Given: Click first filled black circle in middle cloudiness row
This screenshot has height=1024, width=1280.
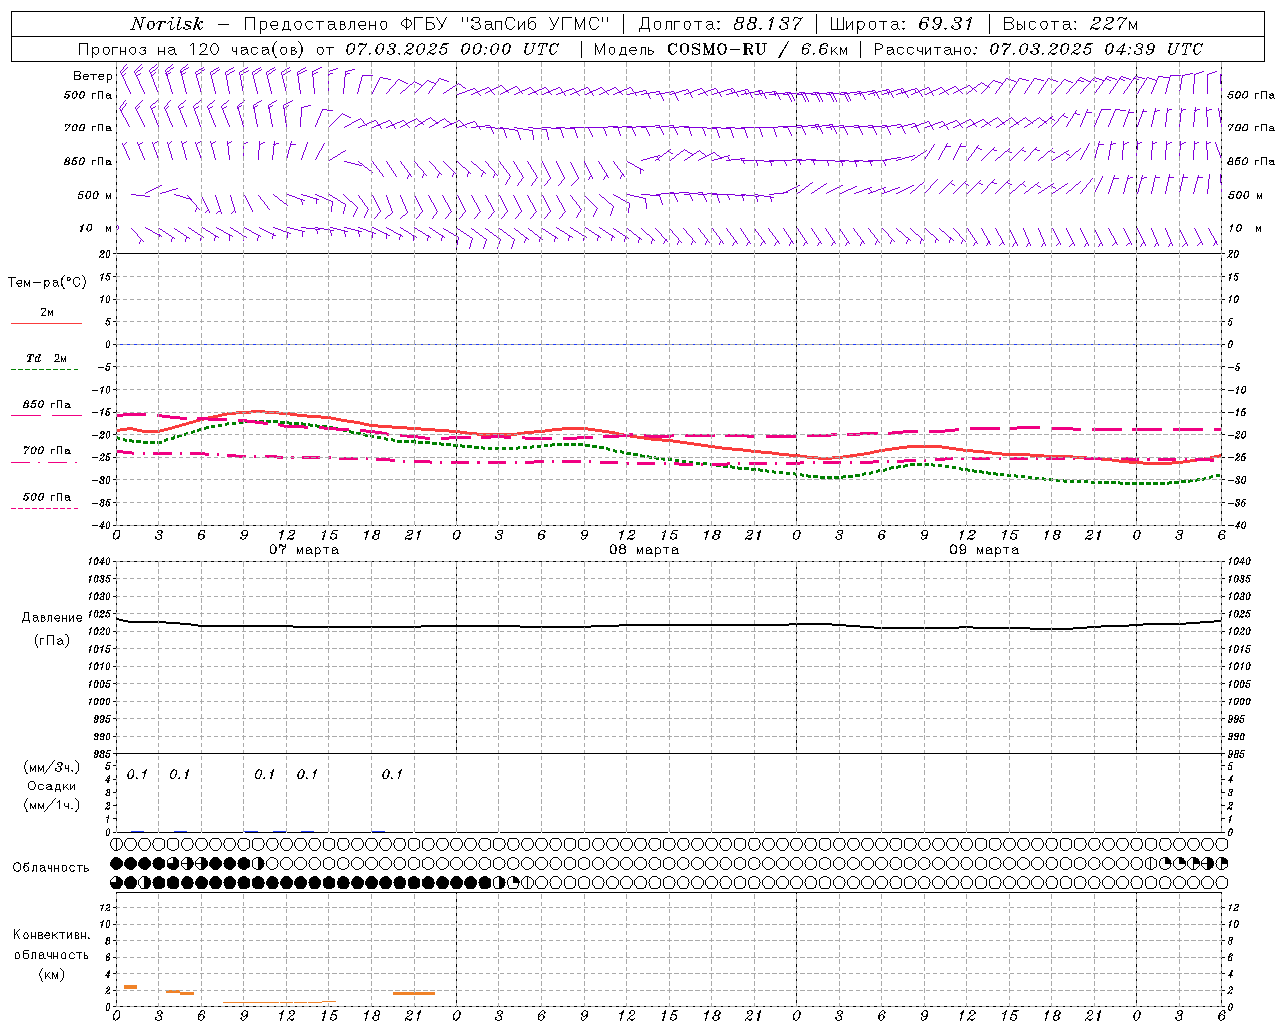Looking at the screenshot, I should 117,863.
